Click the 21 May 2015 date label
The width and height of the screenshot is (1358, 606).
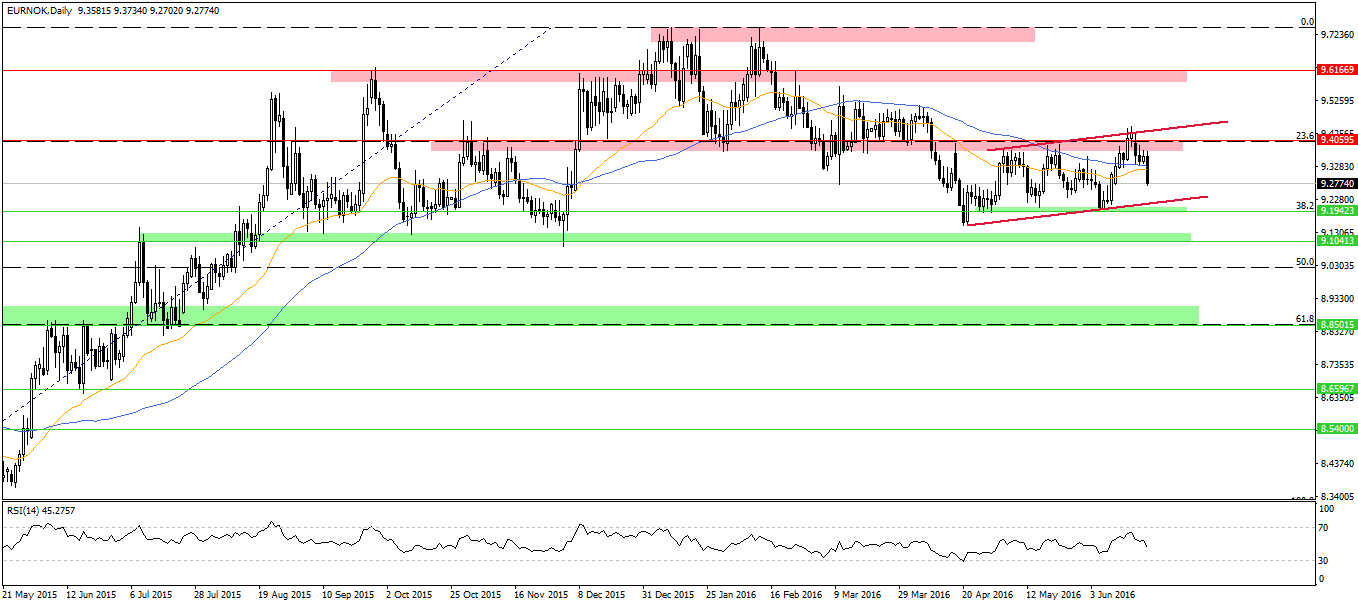29,594
